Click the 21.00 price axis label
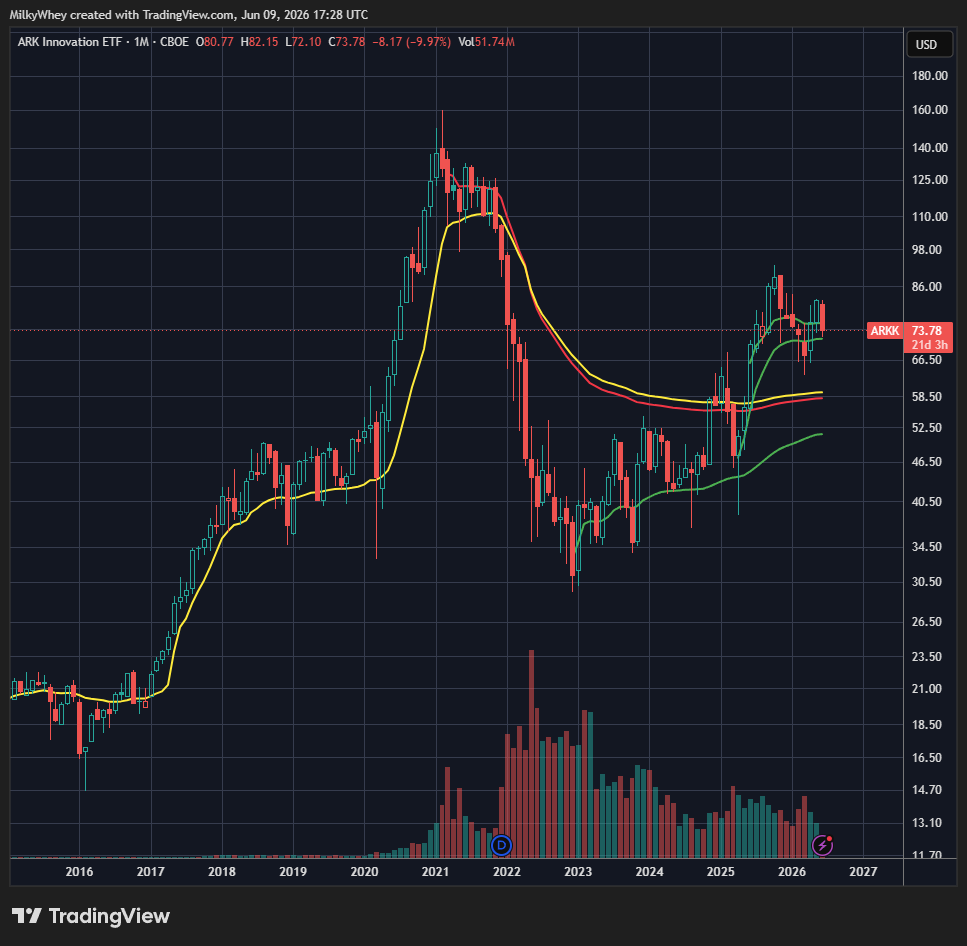 click(927, 689)
